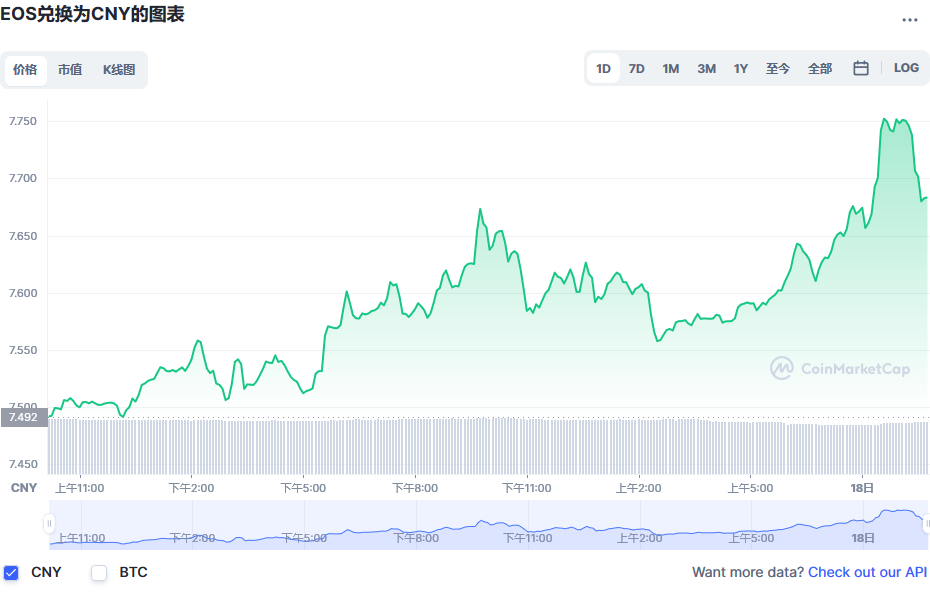This screenshot has height=600, width=930.
Task: Select the 7D time range
Action: coord(636,69)
